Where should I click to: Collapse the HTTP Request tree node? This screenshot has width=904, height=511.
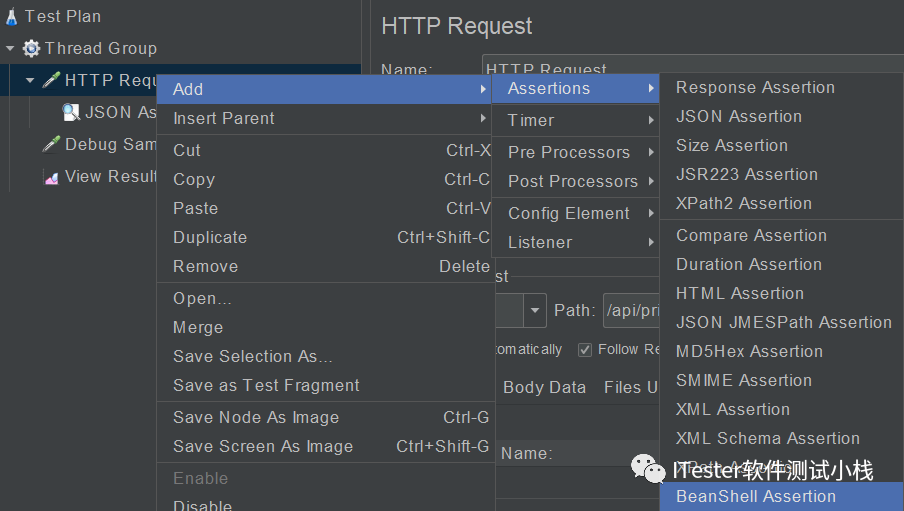pos(30,80)
